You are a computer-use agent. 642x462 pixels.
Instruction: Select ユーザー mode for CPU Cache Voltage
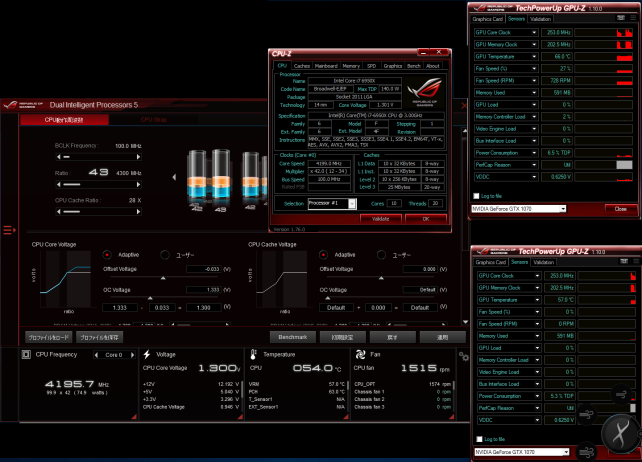381,255
